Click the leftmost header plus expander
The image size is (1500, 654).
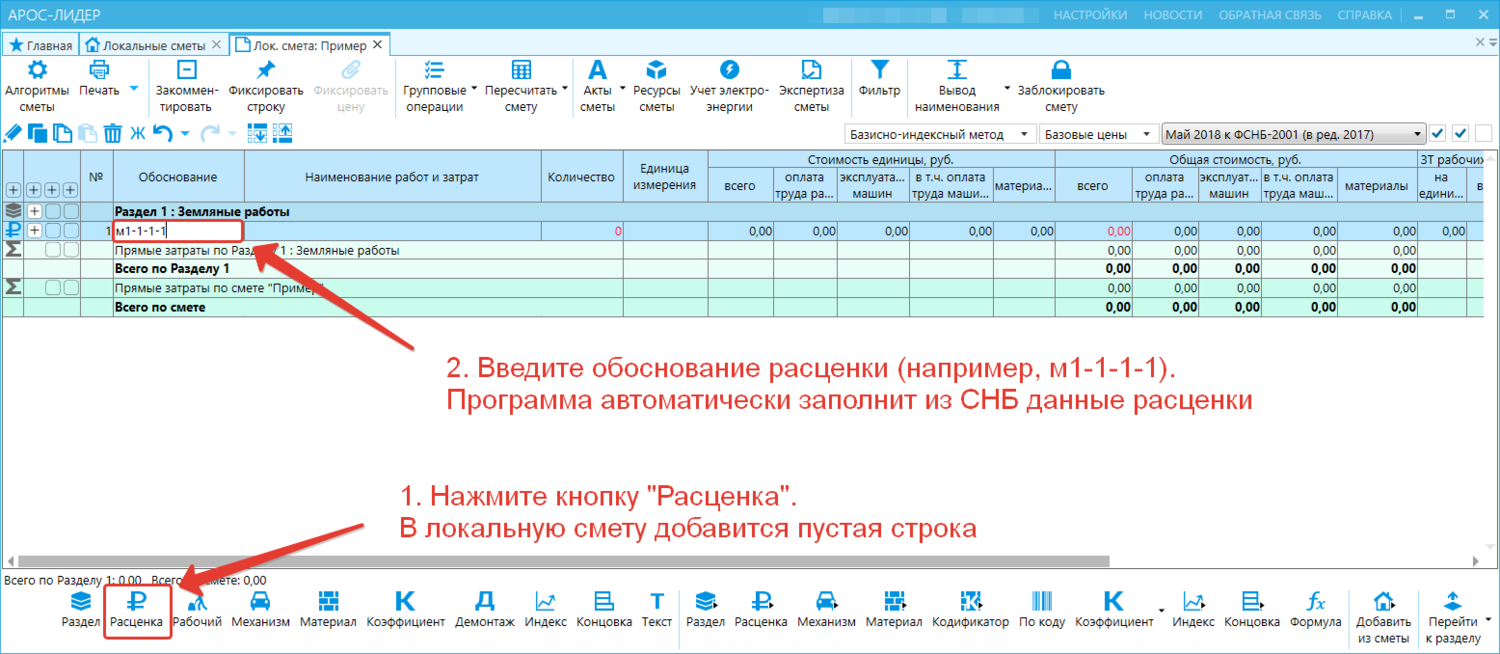pyautogui.click(x=13, y=189)
